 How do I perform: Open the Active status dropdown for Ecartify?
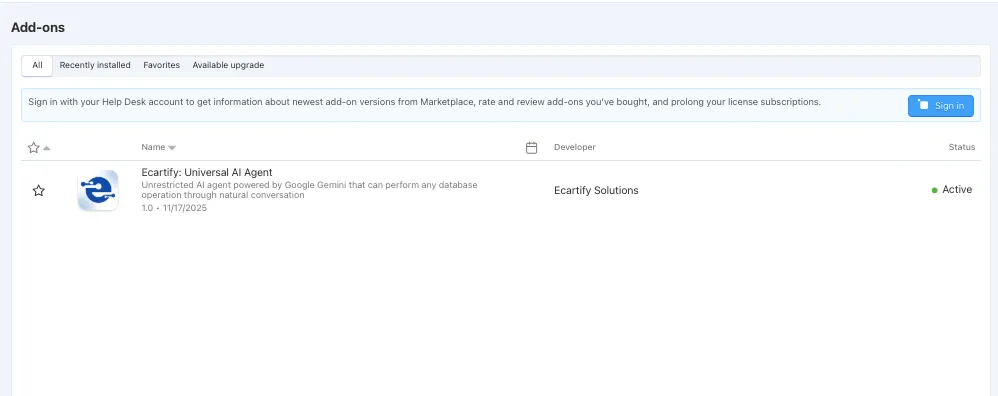click(x=952, y=190)
